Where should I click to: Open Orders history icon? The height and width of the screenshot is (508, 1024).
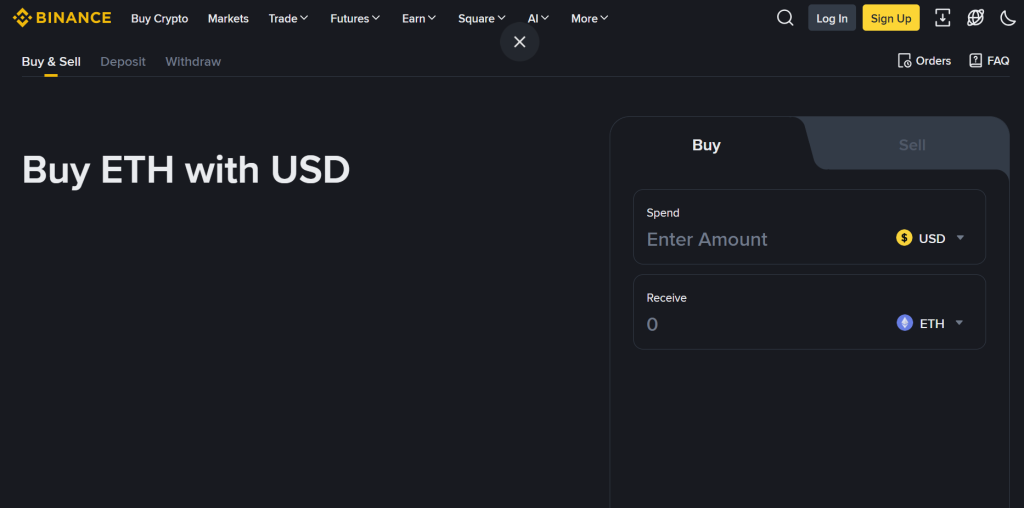tap(904, 61)
